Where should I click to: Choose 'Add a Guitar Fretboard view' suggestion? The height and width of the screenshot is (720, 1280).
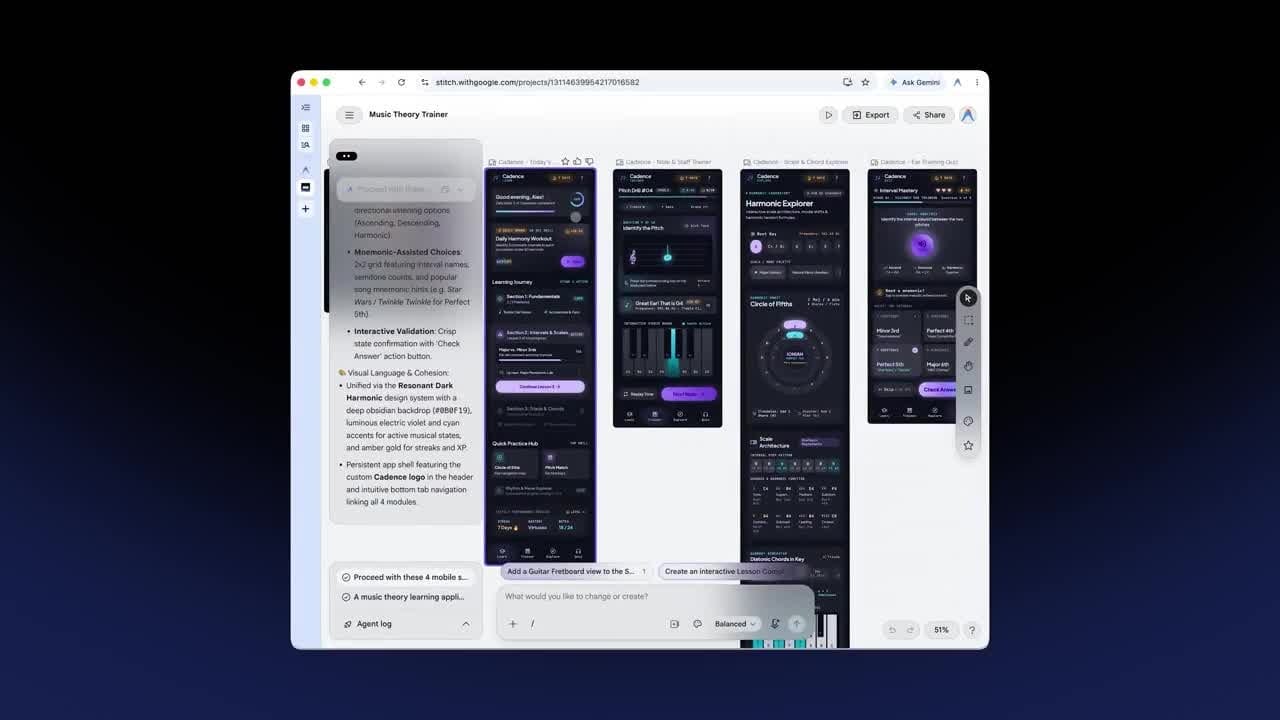[x=575, y=572]
